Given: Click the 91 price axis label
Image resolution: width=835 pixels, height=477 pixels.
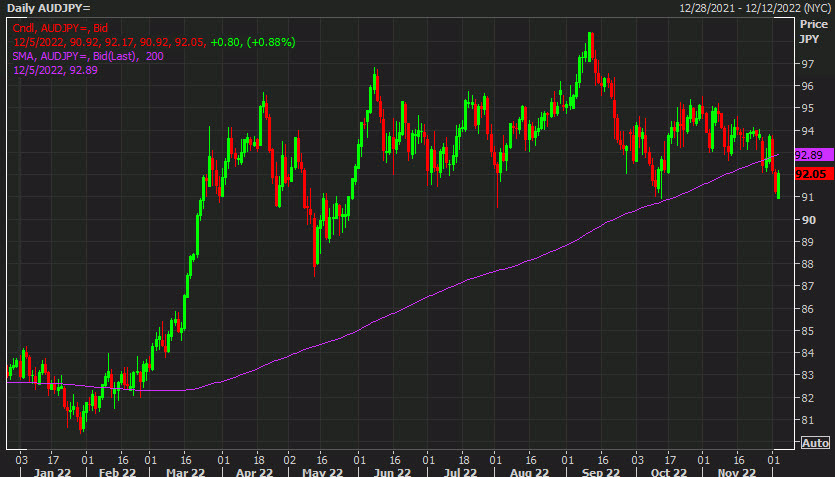Looking at the screenshot, I should tap(807, 197).
